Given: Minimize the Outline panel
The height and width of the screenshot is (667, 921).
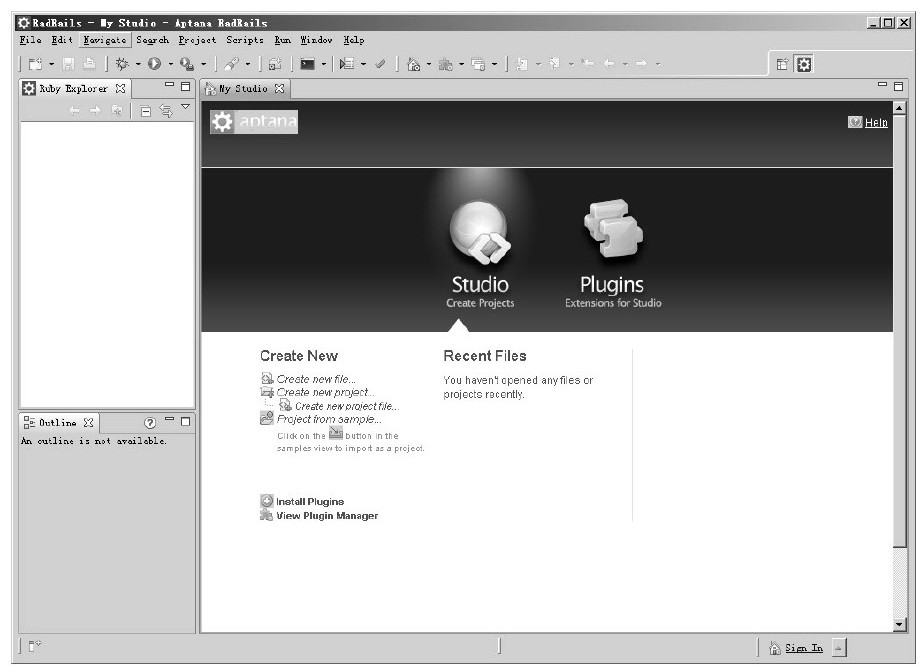Looking at the screenshot, I should tap(169, 421).
